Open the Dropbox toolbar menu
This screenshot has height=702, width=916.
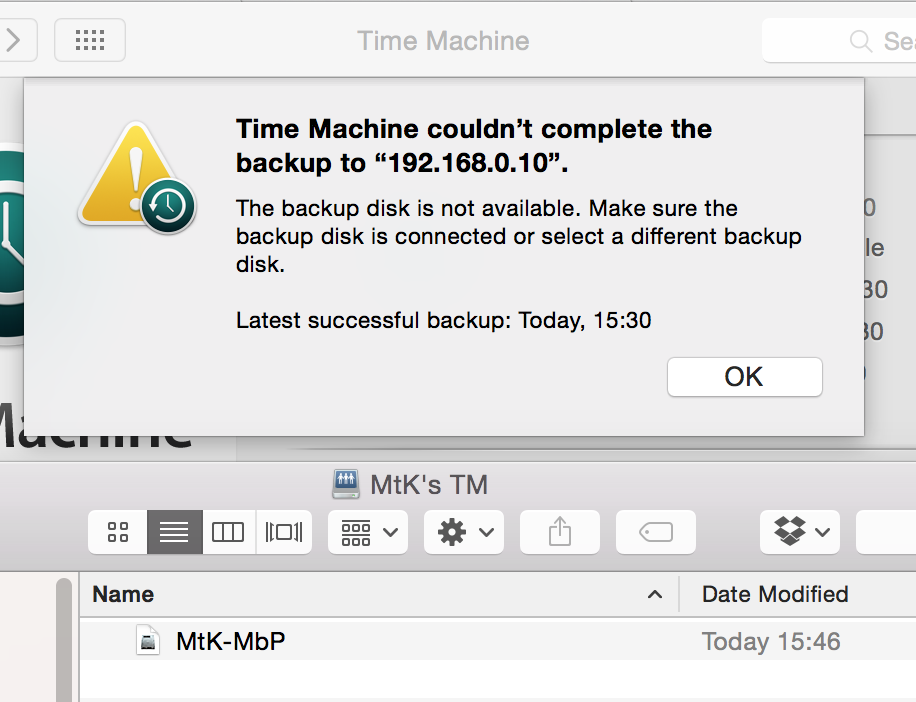click(800, 532)
